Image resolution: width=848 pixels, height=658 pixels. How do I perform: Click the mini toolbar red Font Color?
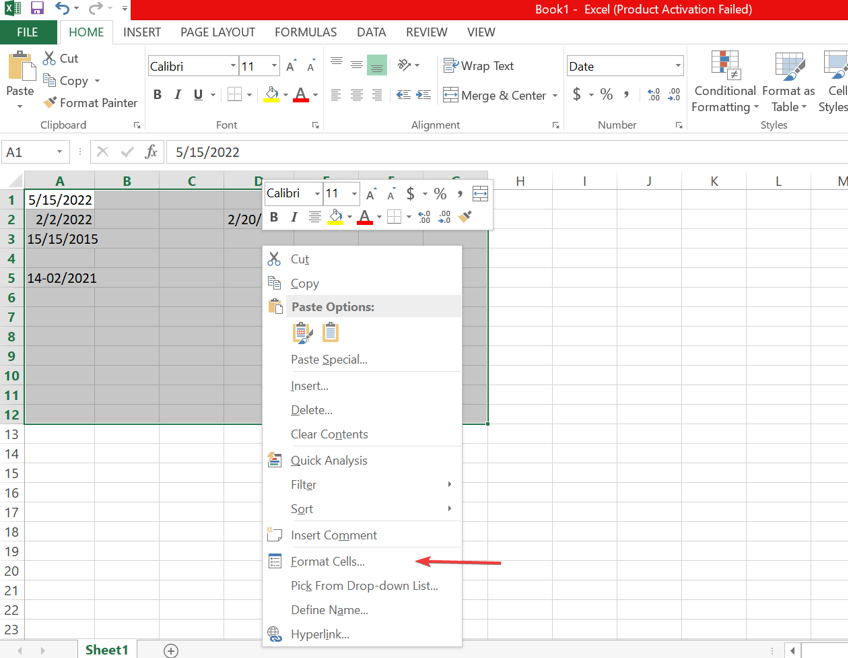coord(365,217)
